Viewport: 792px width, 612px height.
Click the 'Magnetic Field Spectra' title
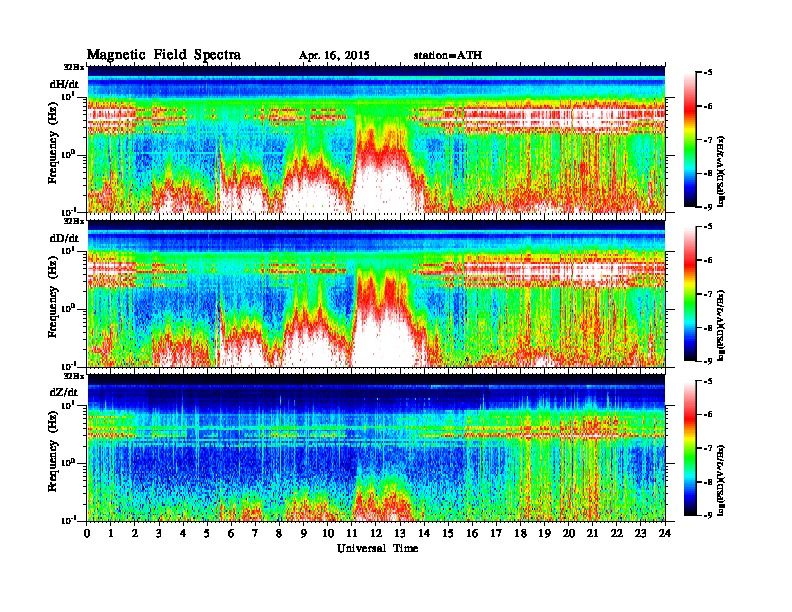164,55
